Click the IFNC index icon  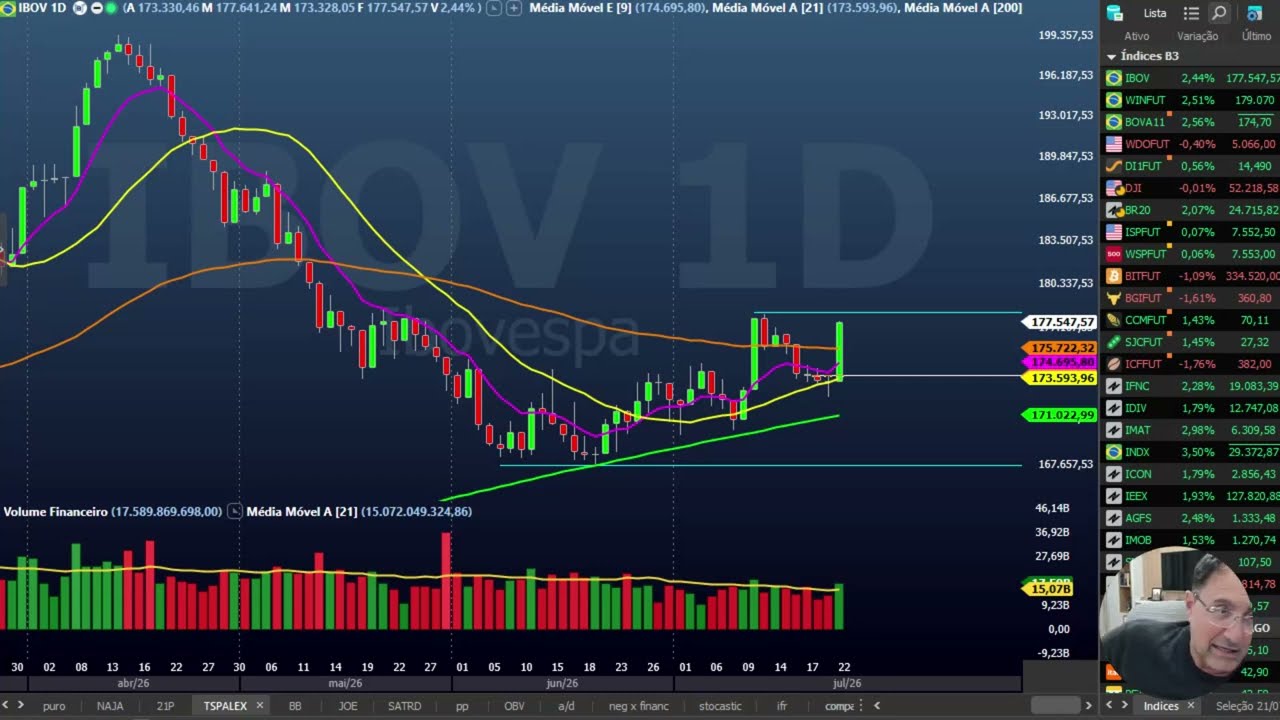point(1114,386)
